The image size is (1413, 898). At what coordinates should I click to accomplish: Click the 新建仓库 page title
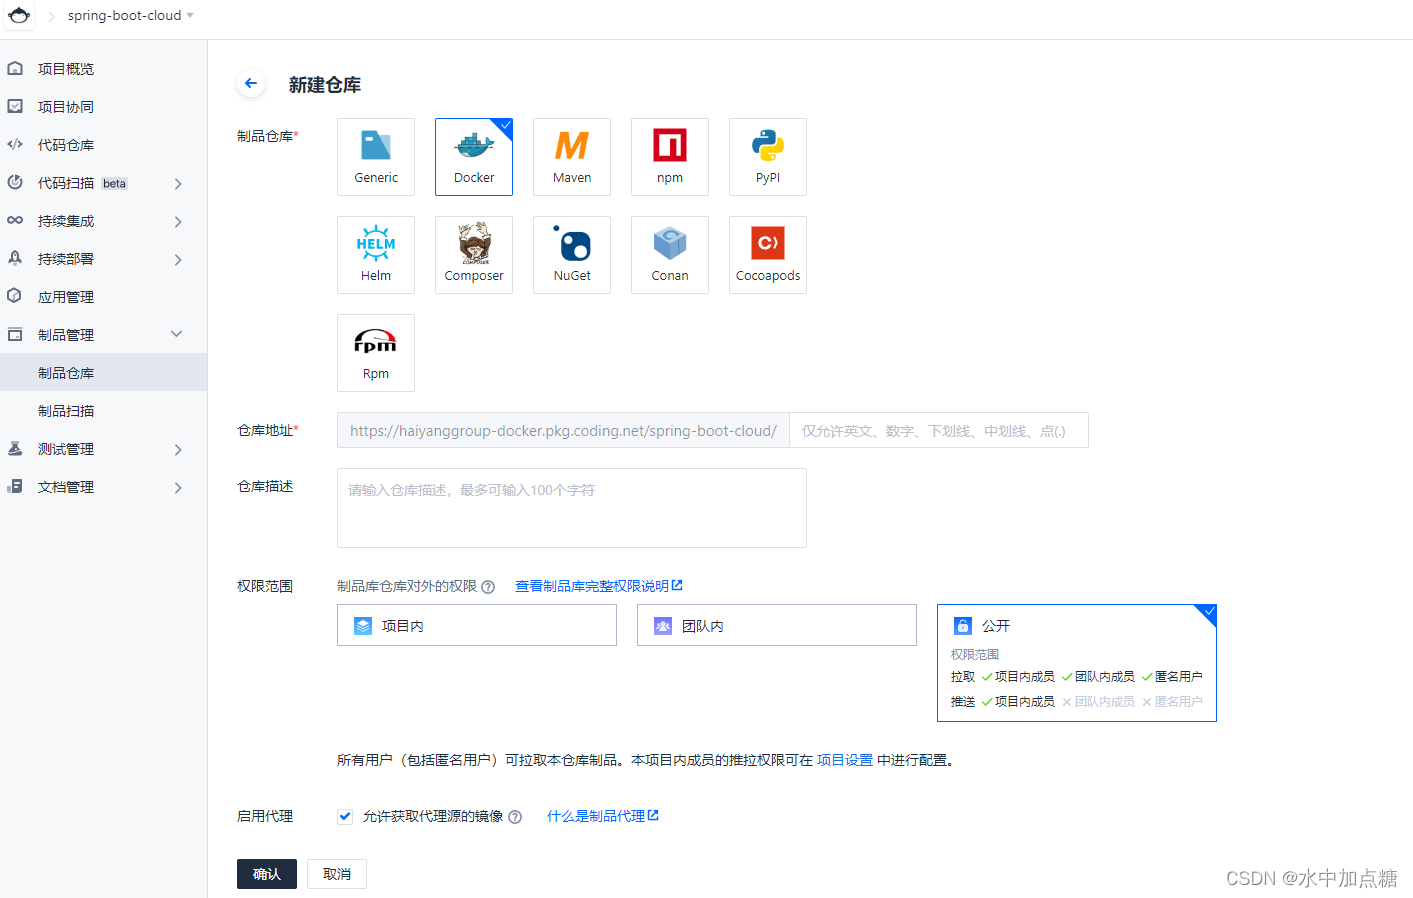(325, 85)
